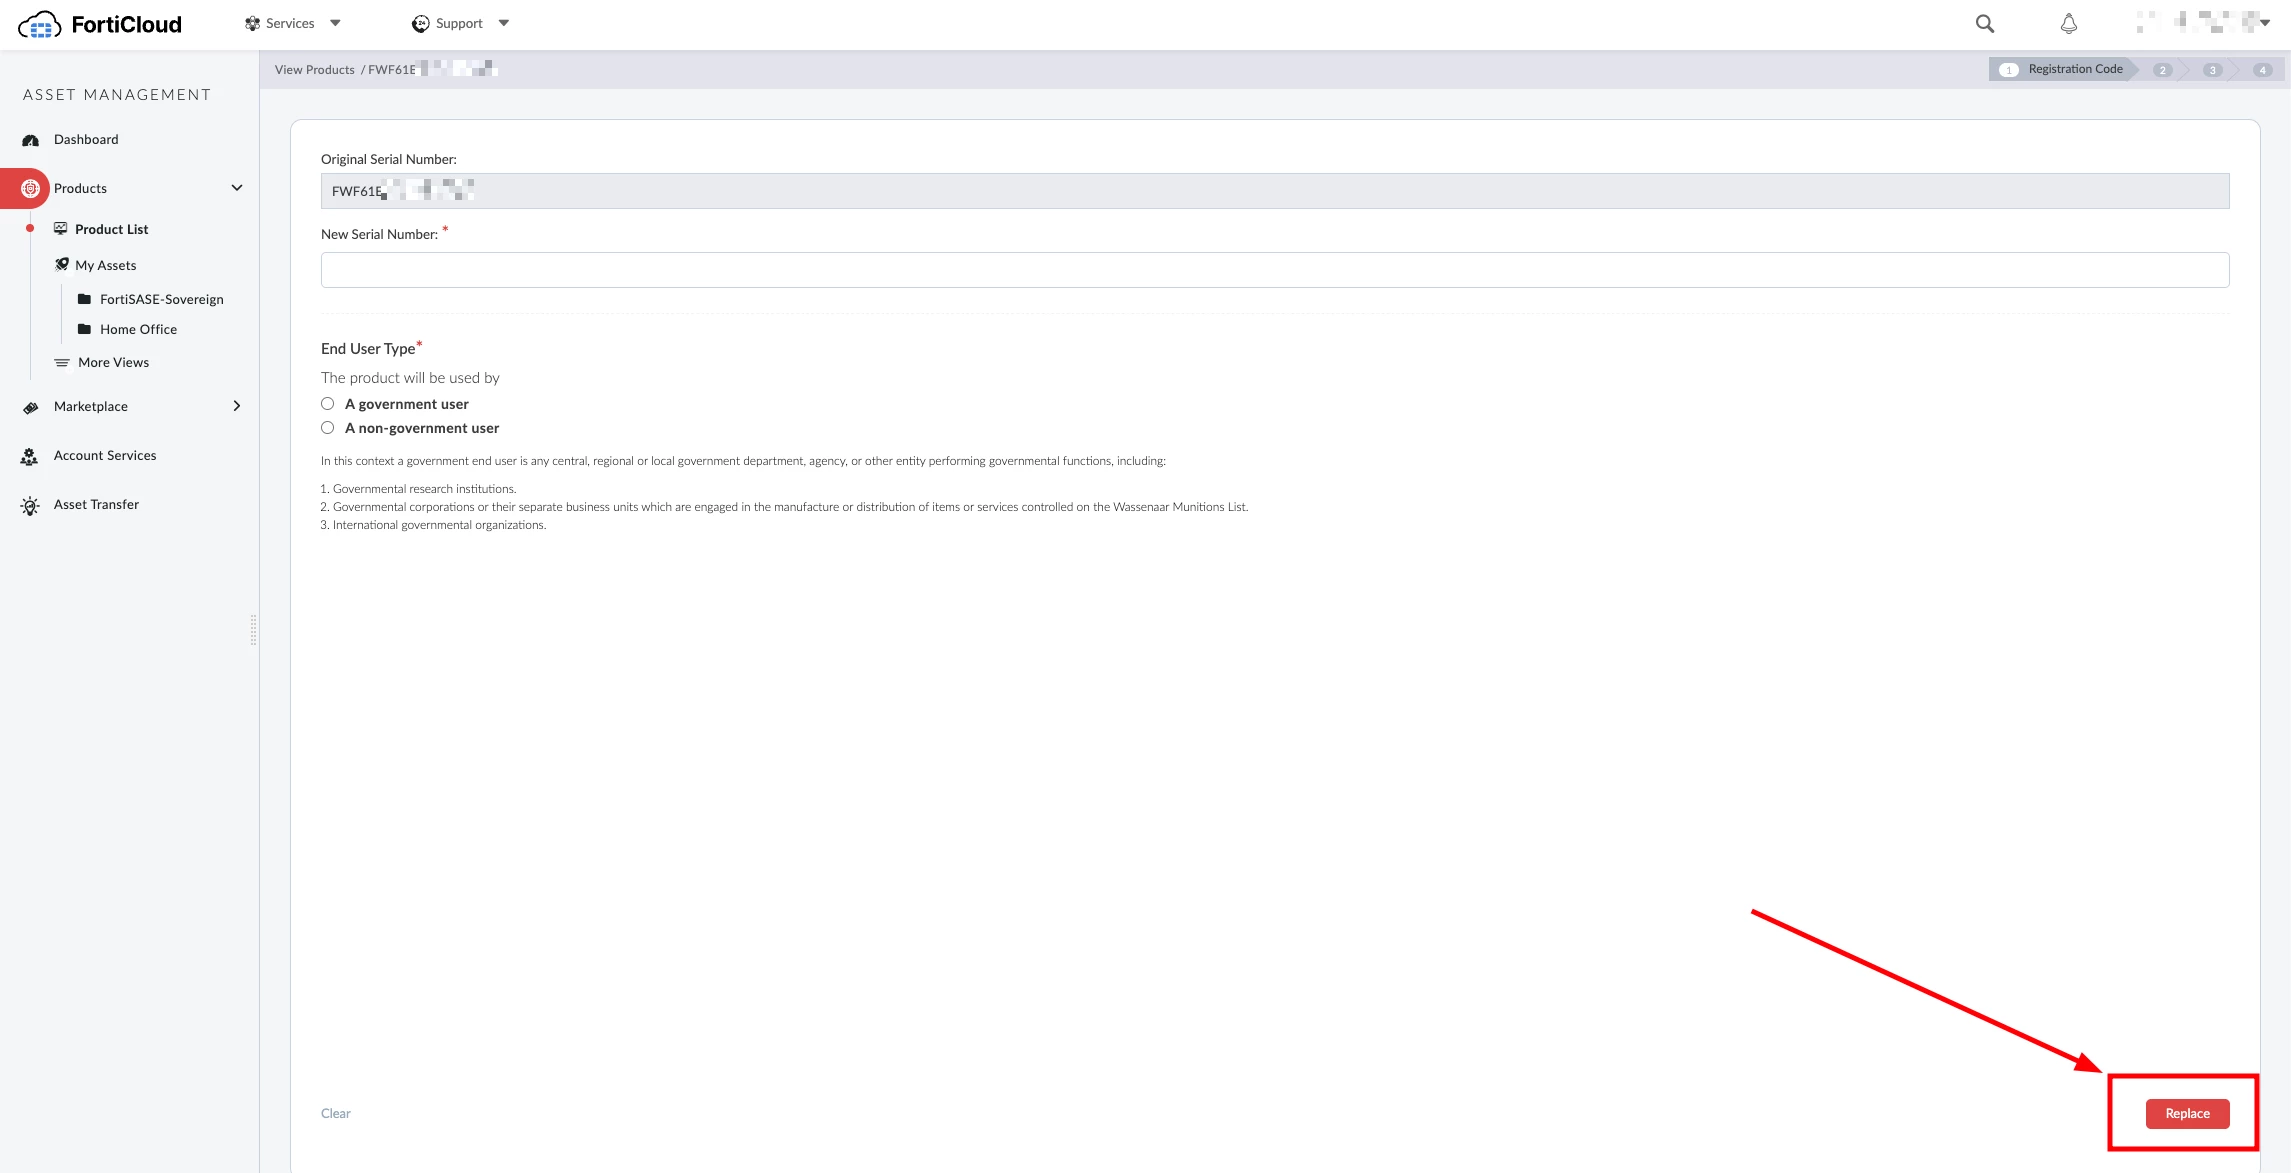This screenshot has width=2291, height=1173.
Task: Click the Marketplace tag icon
Action: (x=31, y=407)
